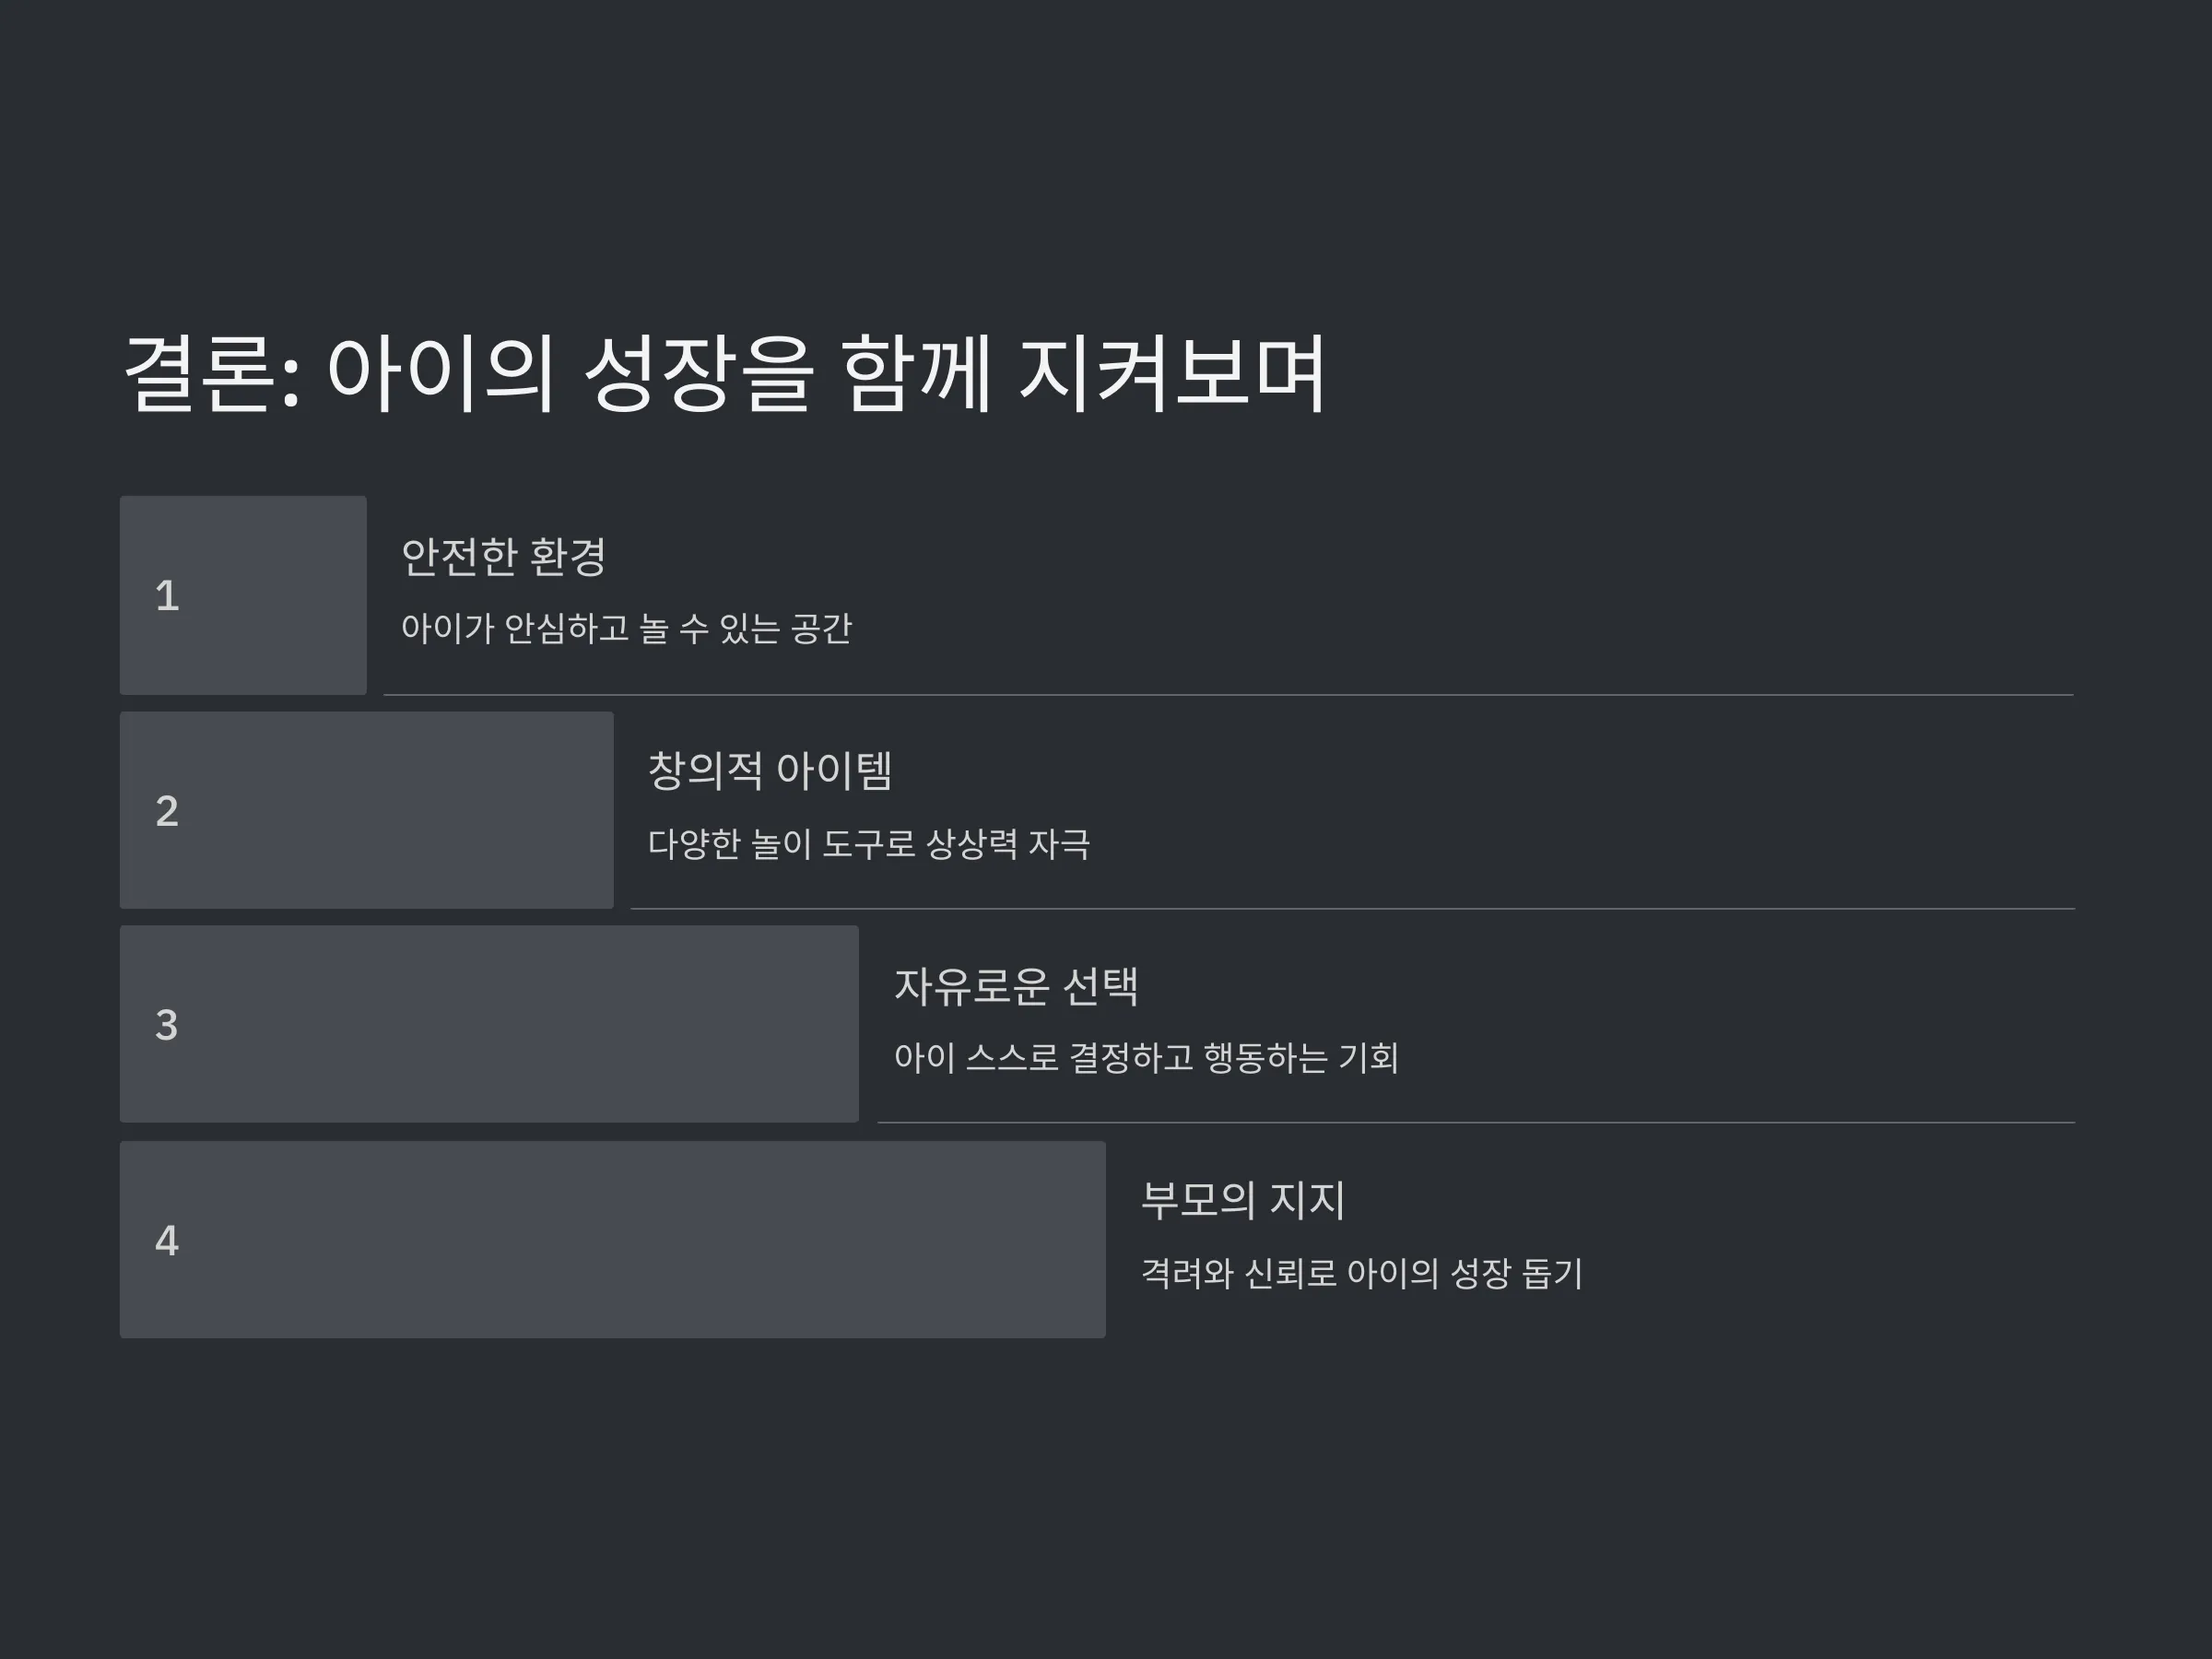Select the numbered block labeled 3
Image resolution: width=2212 pixels, height=1659 pixels.
[x=489, y=1024]
